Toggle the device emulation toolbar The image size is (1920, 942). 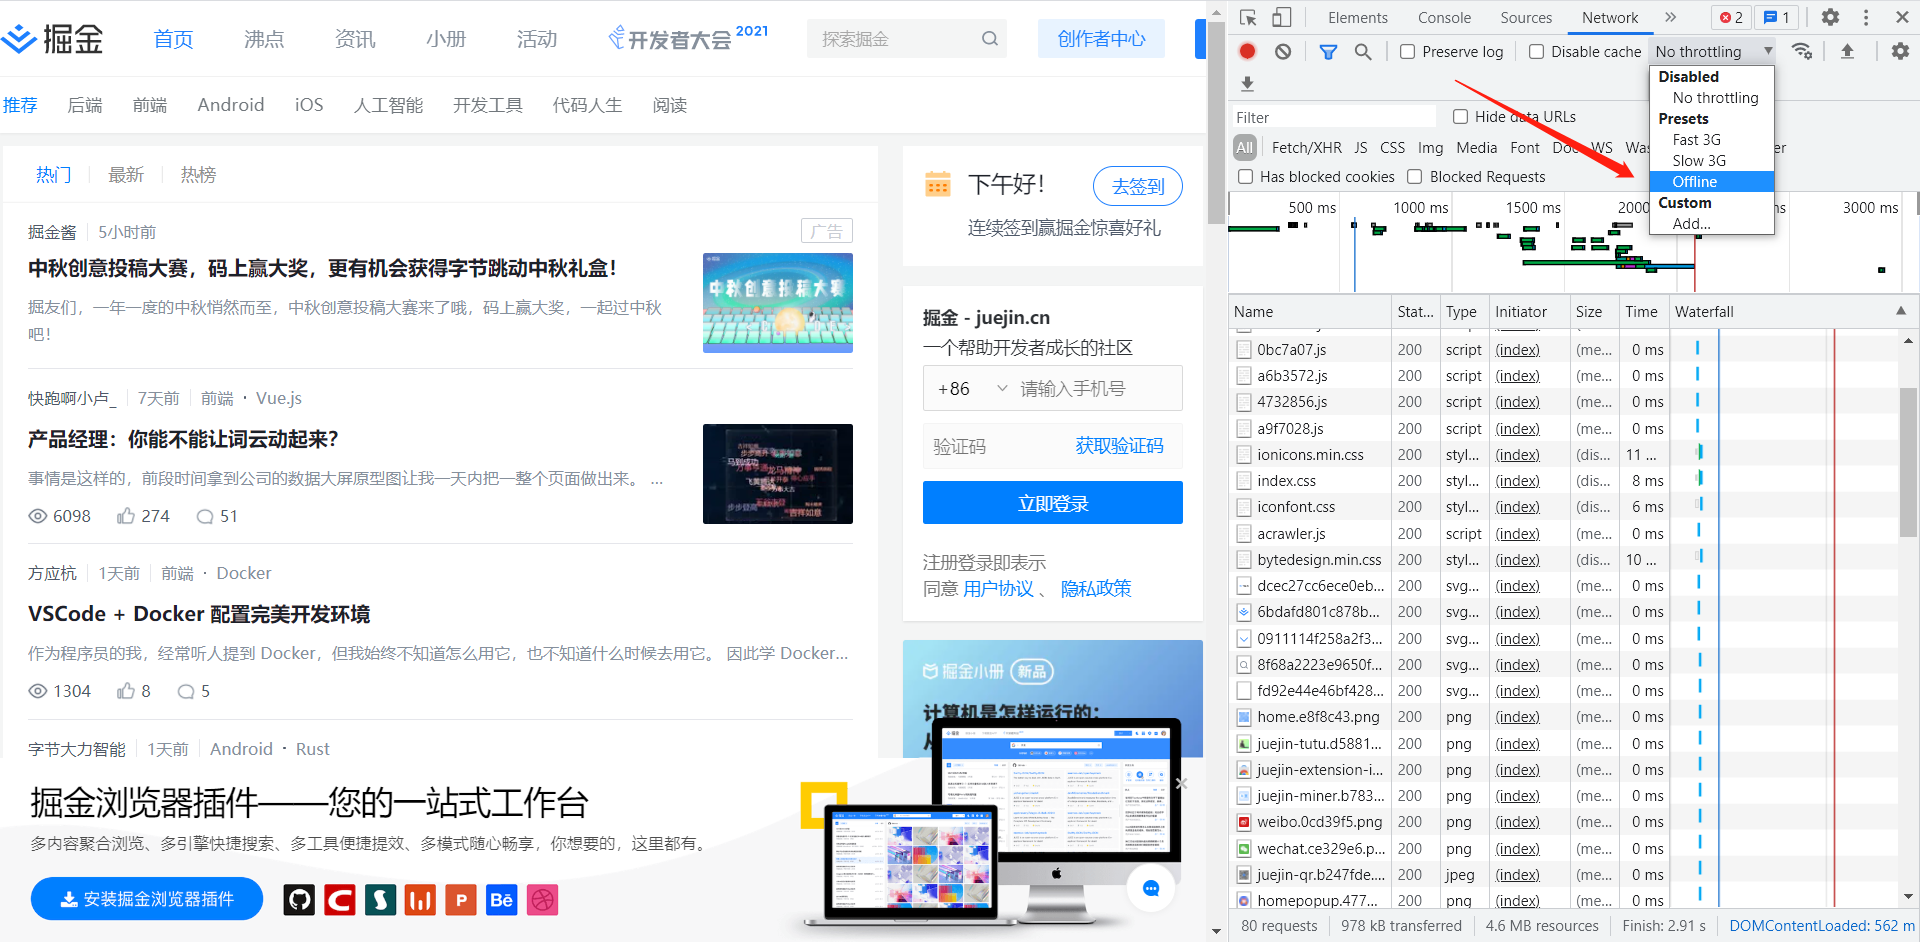coord(1281,17)
